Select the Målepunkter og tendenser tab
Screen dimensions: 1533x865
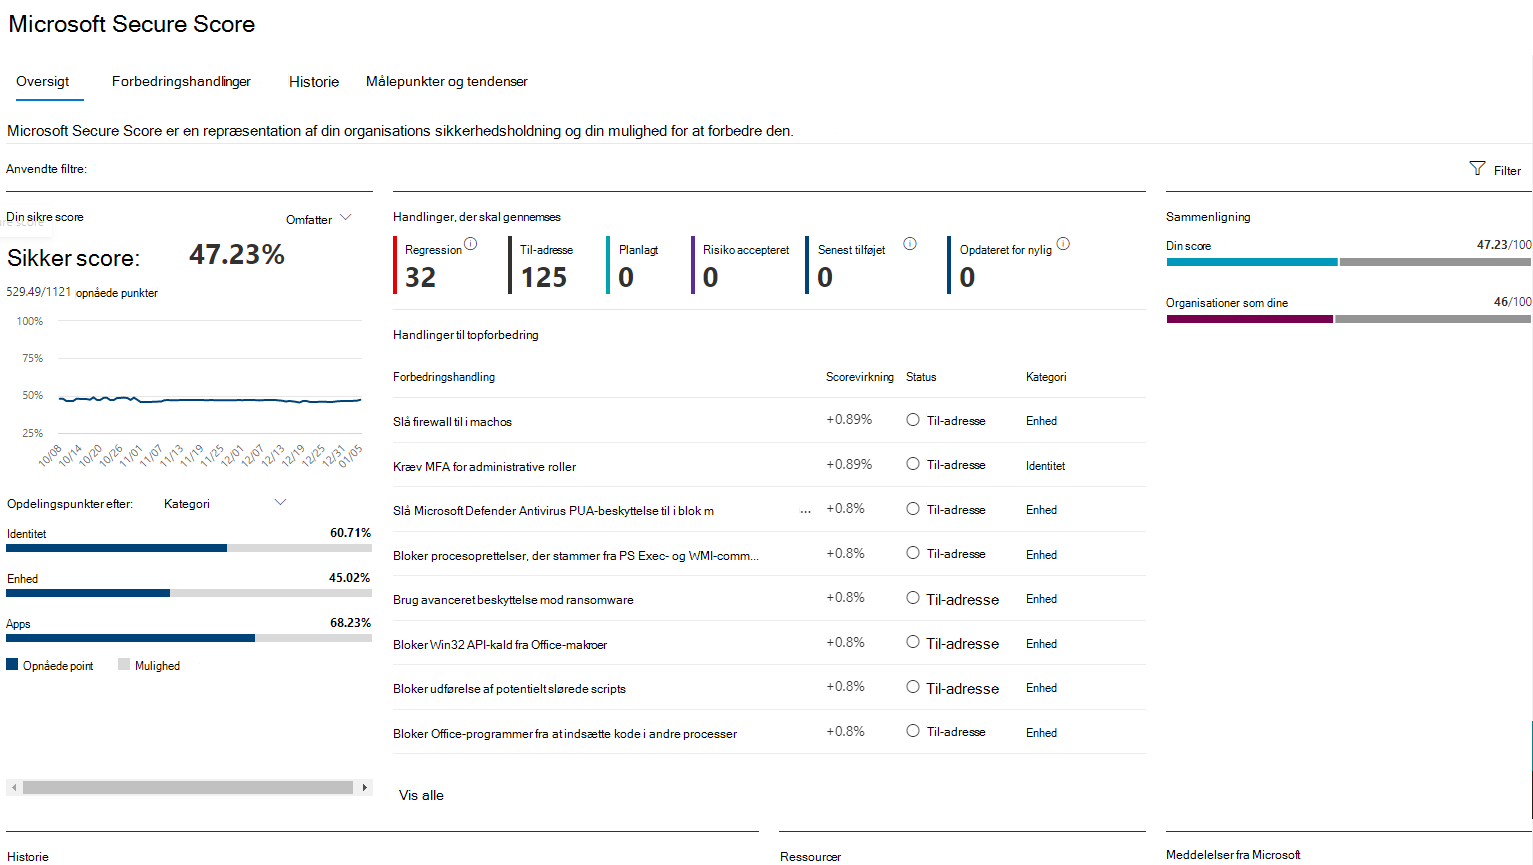[447, 81]
